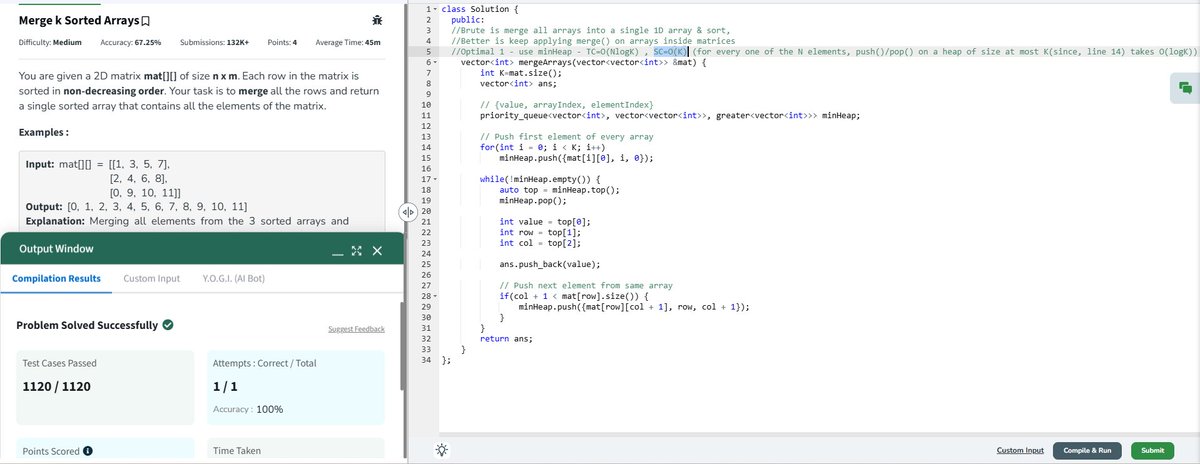Viewport: 1200px width, 464px height.
Task: Click code line 'vector<int> ans;'
Action: (x=518, y=83)
